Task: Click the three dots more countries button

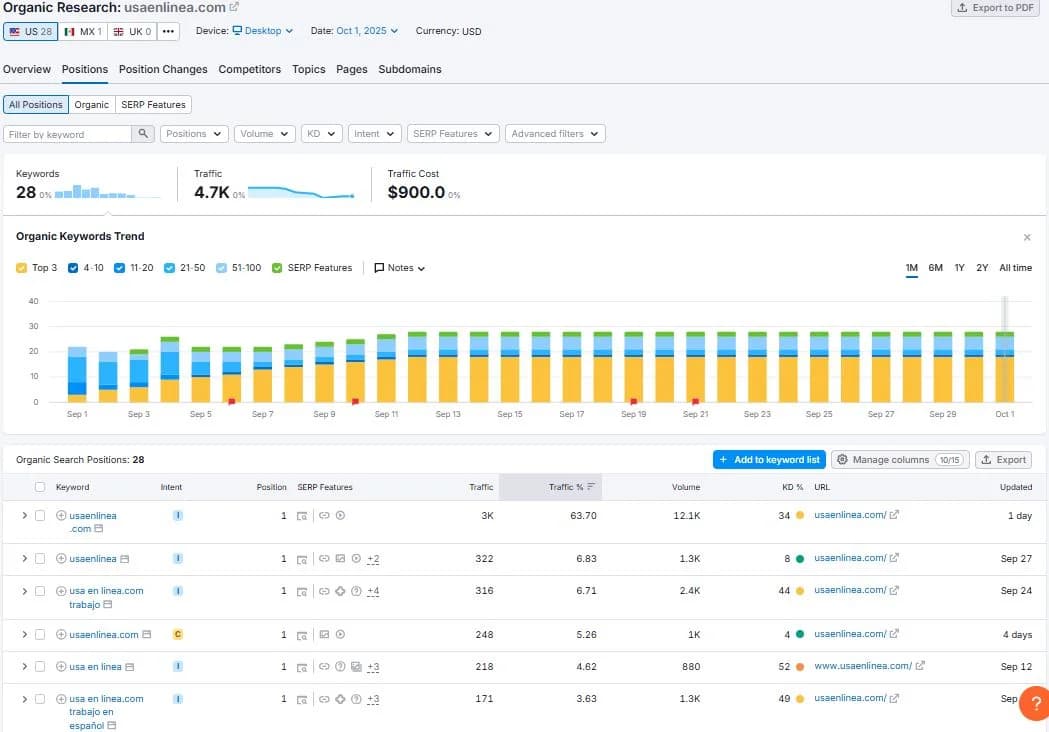Action: point(168,31)
